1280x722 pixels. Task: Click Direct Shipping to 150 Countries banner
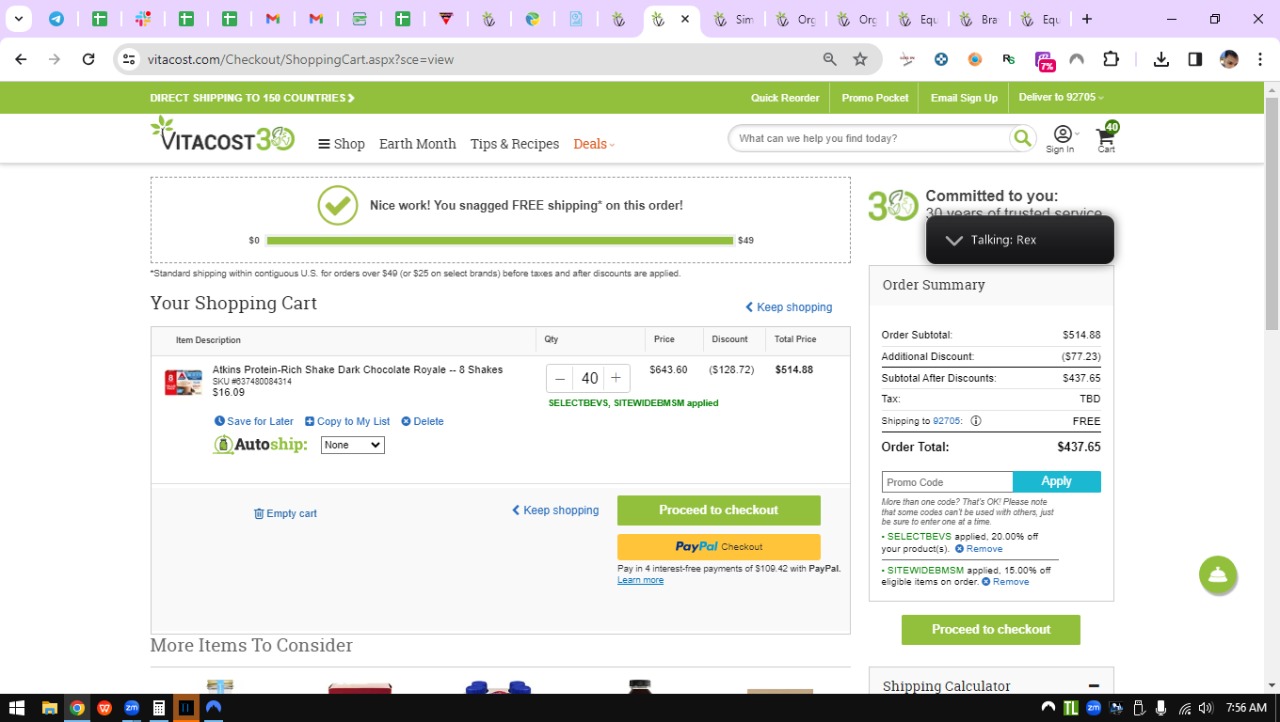[x=252, y=98]
